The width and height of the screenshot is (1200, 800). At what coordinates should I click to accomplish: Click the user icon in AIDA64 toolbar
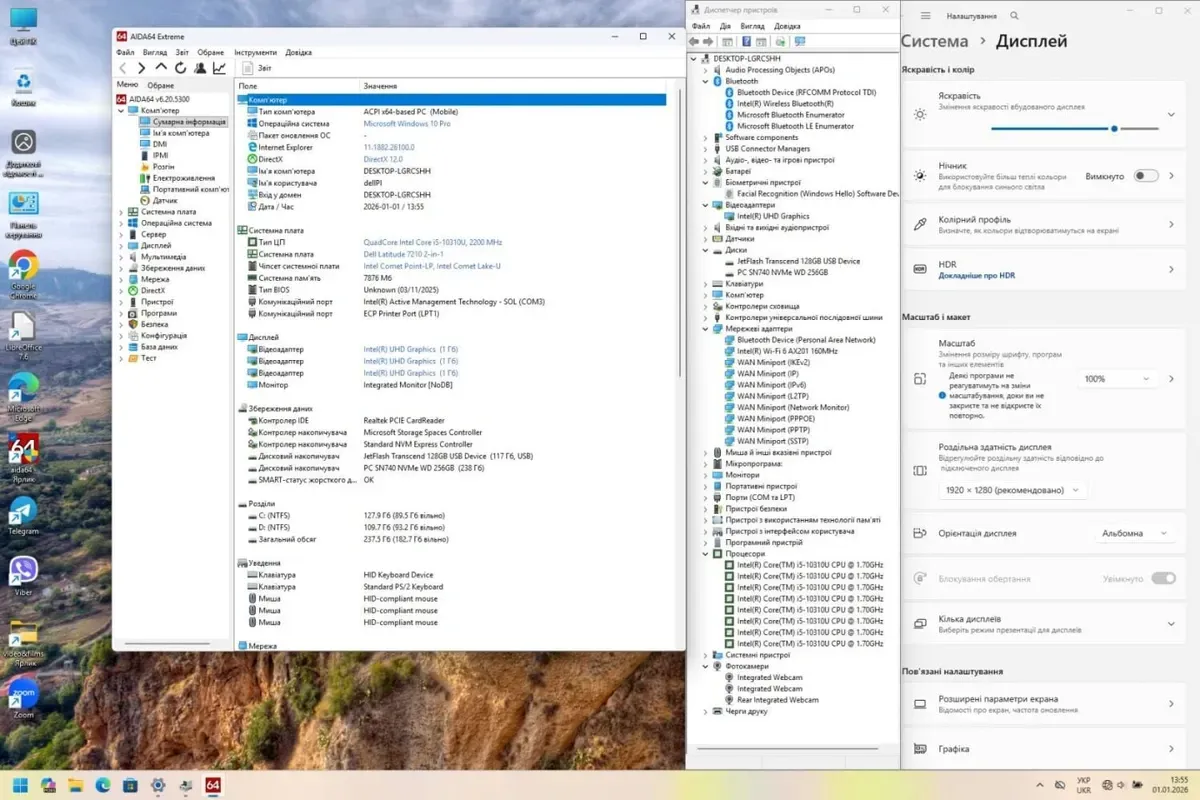point(200,68)
